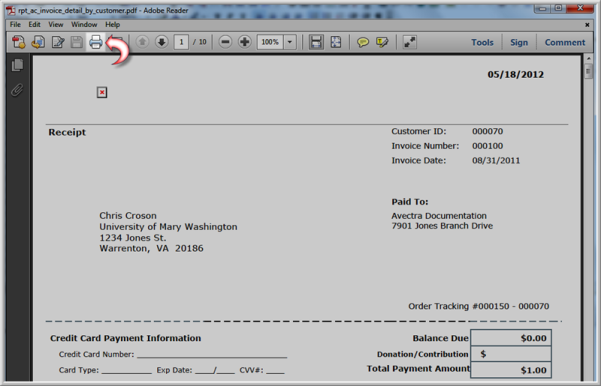Viewport: 601px width, 386px height.
Task: Click the Save file floppy icon
Action: [76, 42]
